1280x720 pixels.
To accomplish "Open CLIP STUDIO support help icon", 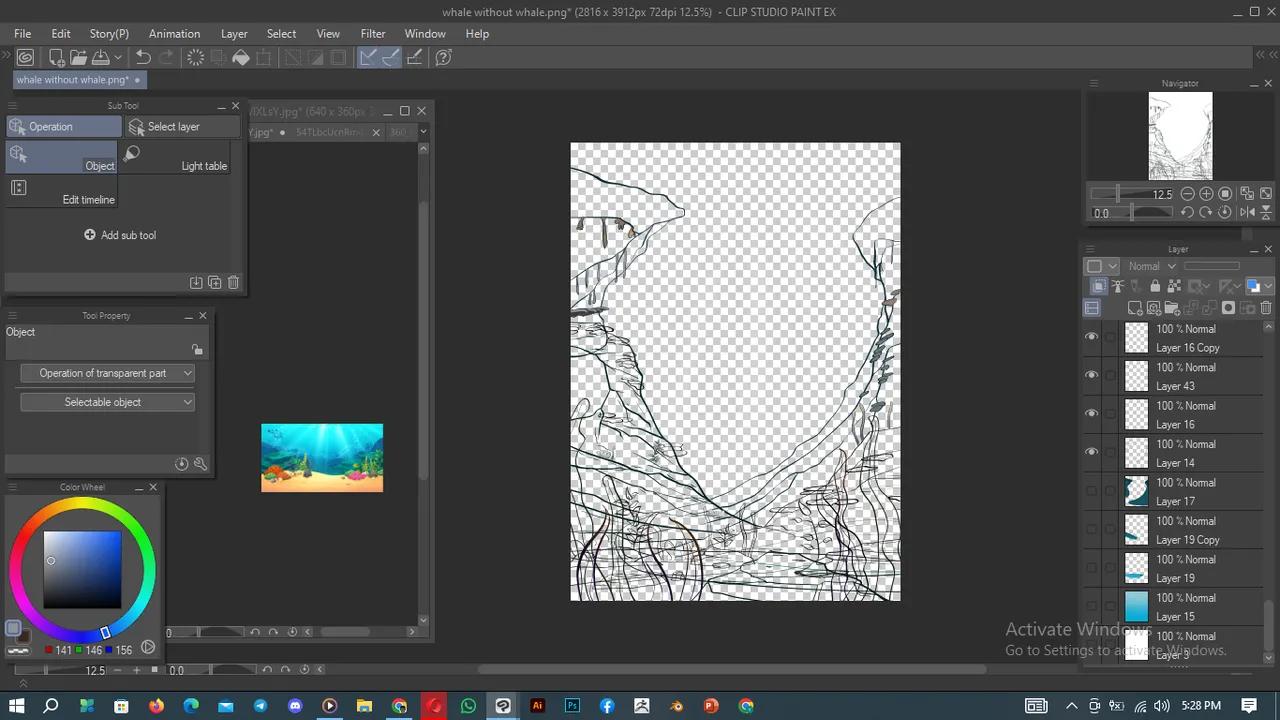I will [x=444, y=58].
